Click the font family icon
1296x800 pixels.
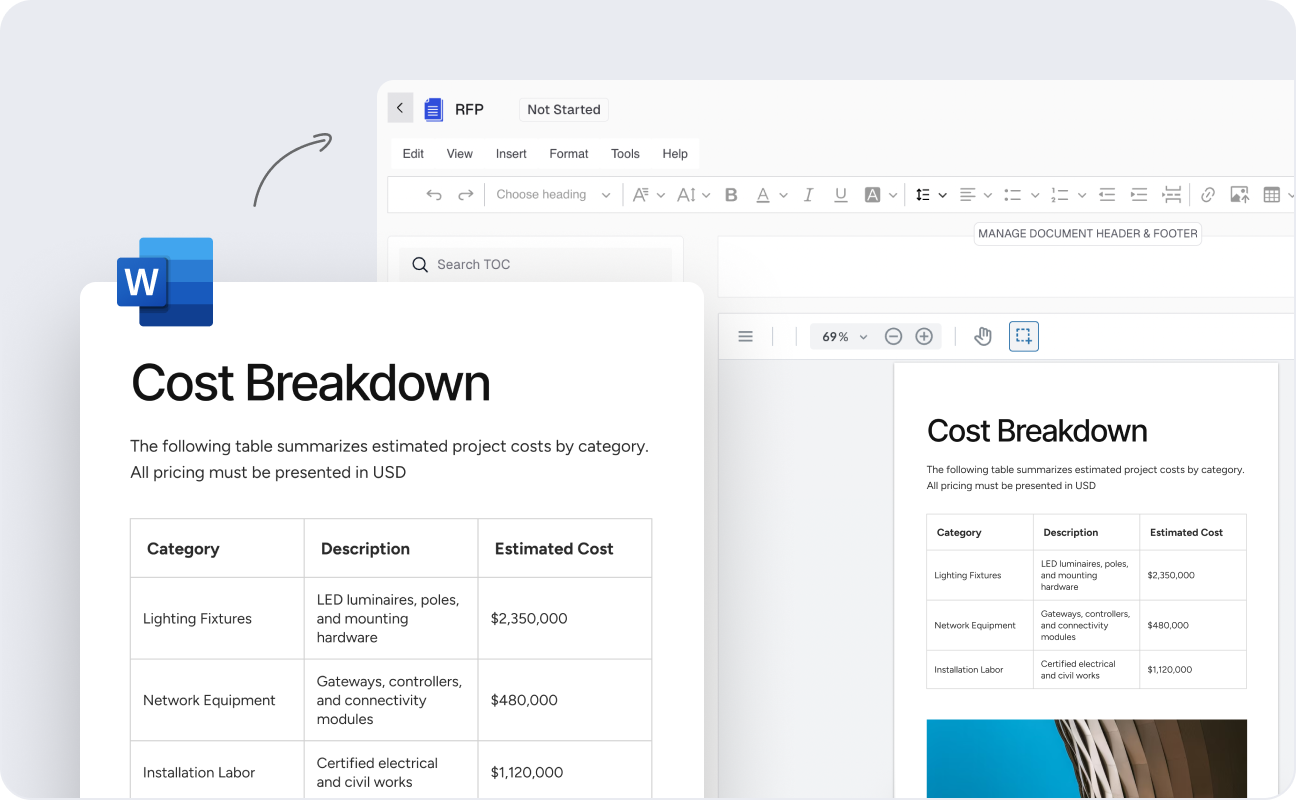pos(640,195)
